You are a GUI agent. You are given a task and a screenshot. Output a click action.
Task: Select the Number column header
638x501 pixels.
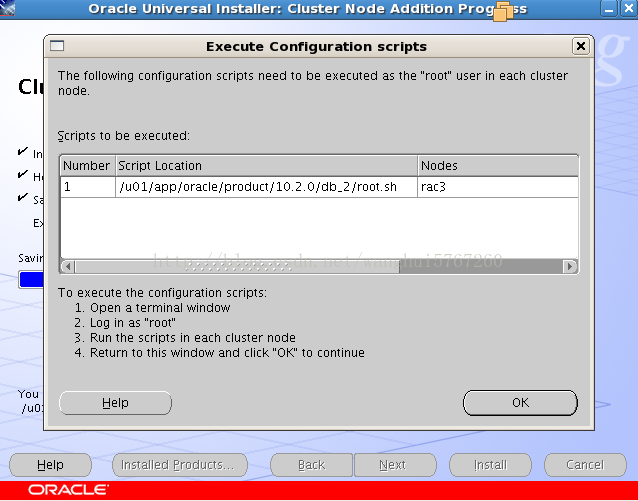tap(87, 166)
